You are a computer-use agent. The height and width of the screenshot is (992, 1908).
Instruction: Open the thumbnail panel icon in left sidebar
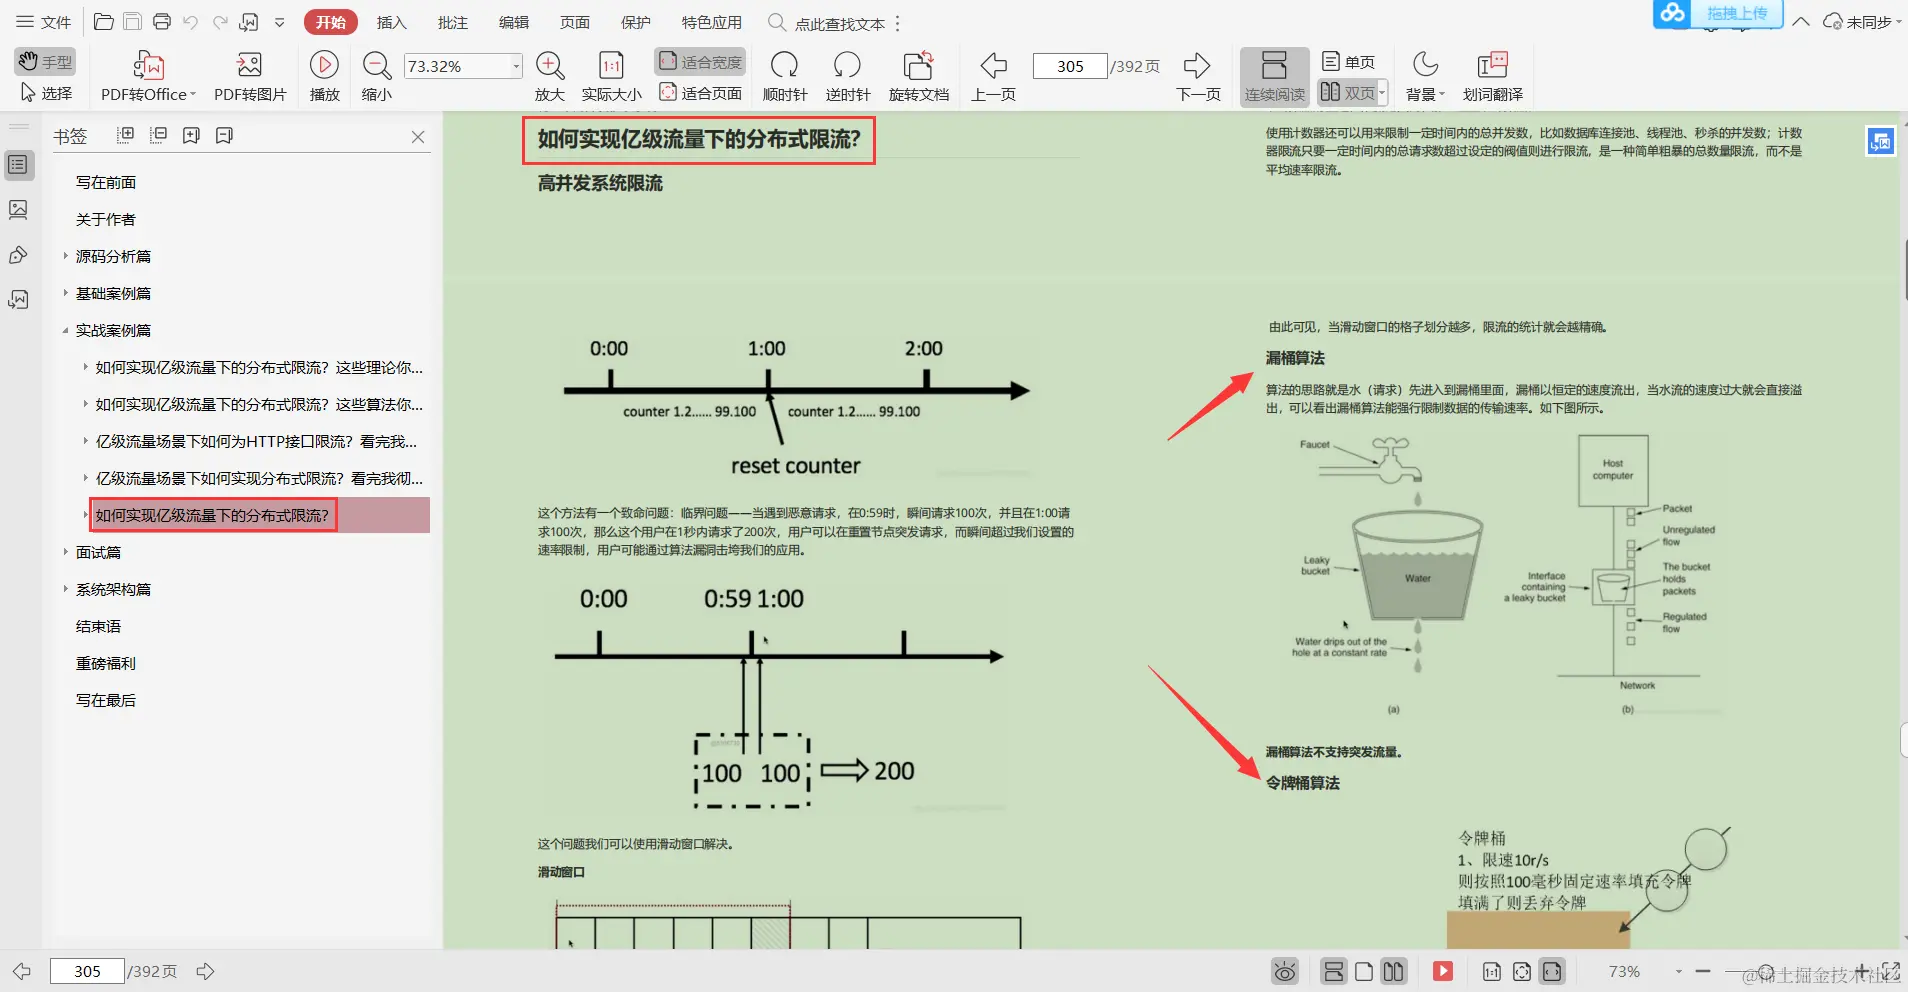tap(18, 210)
